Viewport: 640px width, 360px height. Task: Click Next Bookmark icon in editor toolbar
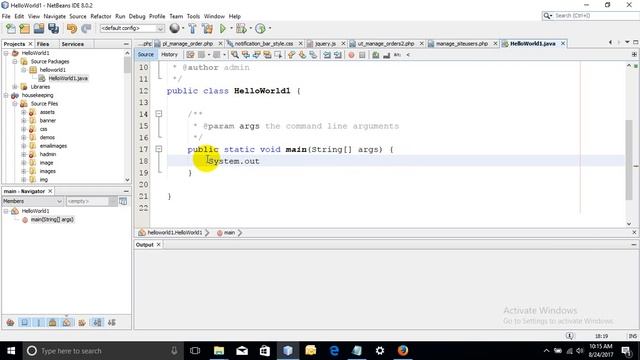[302, 55]
